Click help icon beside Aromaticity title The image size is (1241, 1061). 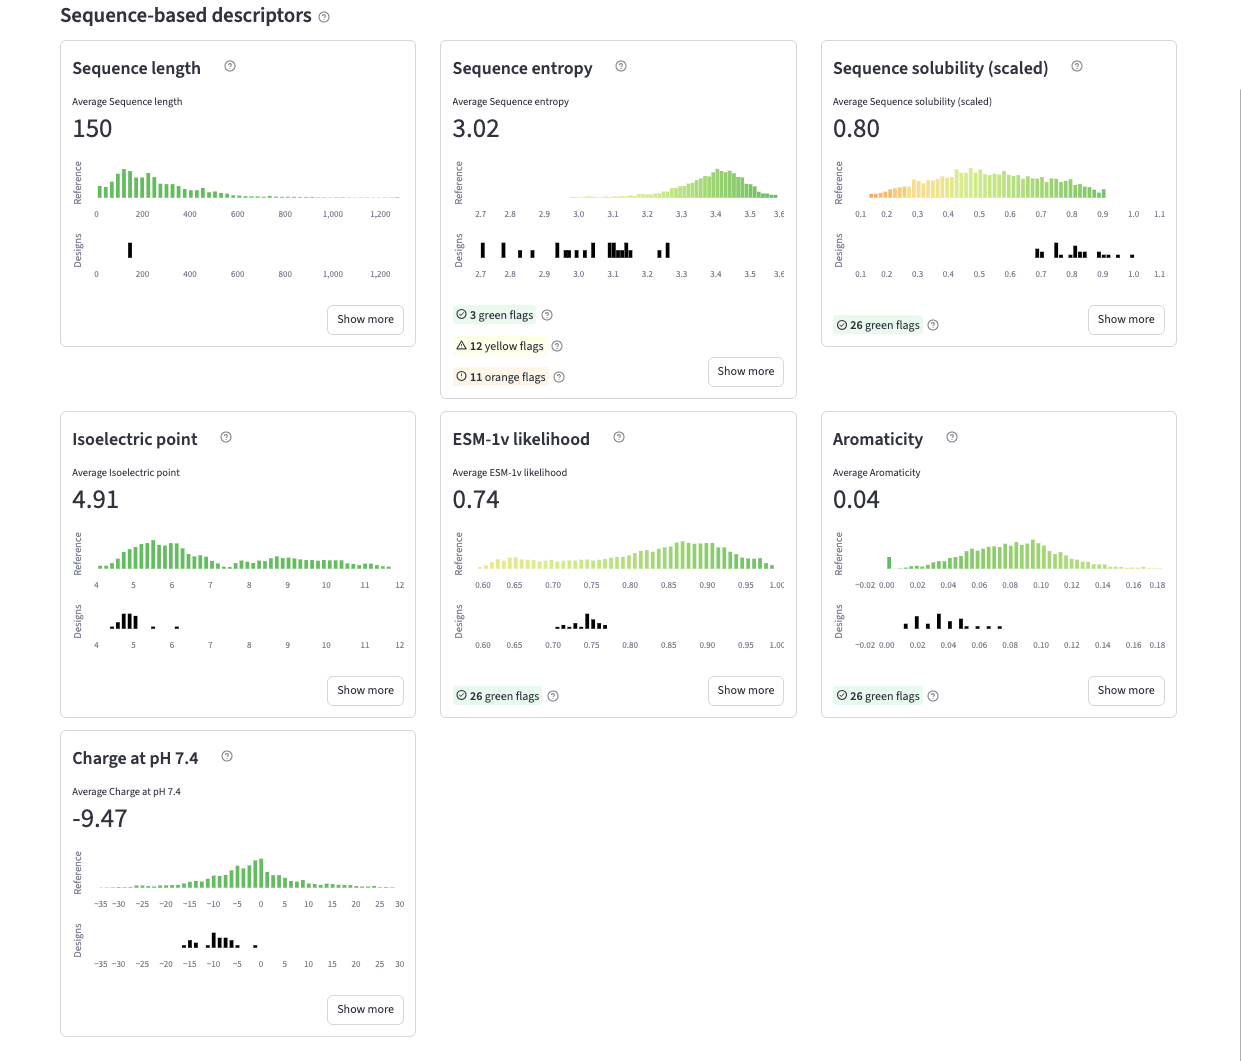coord(952,437)
